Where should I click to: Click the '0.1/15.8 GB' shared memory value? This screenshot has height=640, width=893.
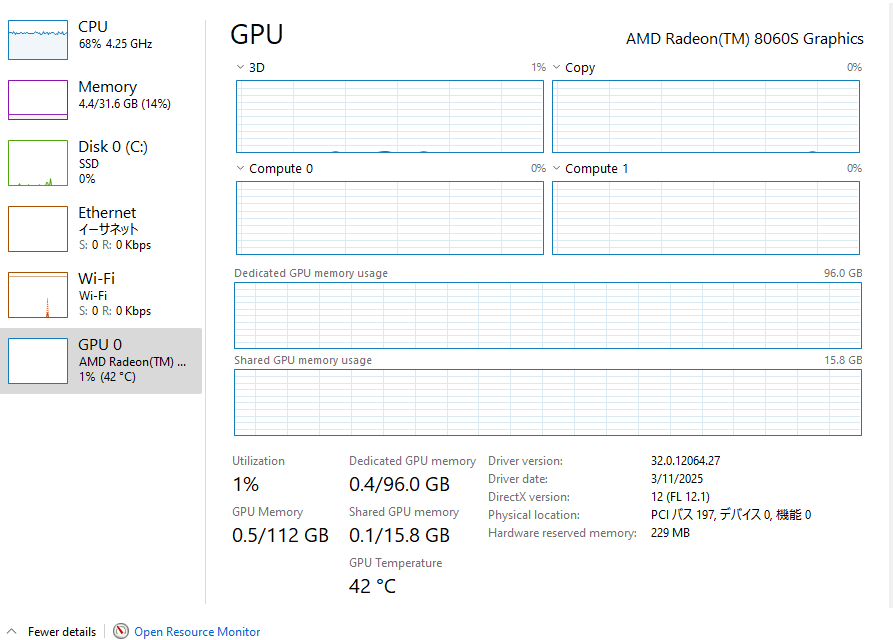pyautogui.click(x=399, y=535)
